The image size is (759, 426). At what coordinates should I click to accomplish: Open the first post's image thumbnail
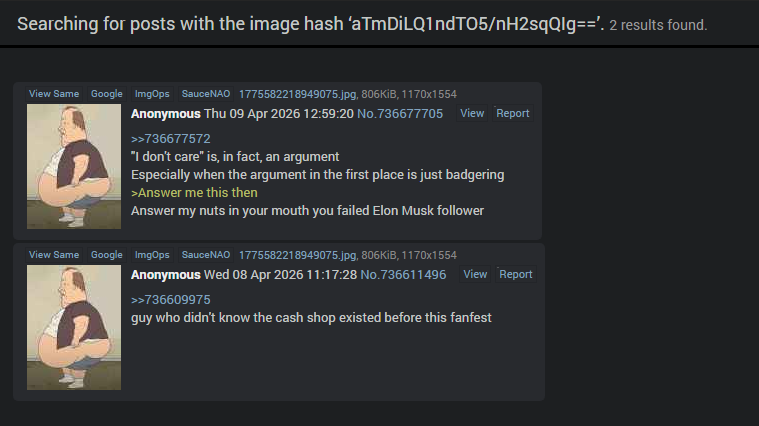pos(74,167)
